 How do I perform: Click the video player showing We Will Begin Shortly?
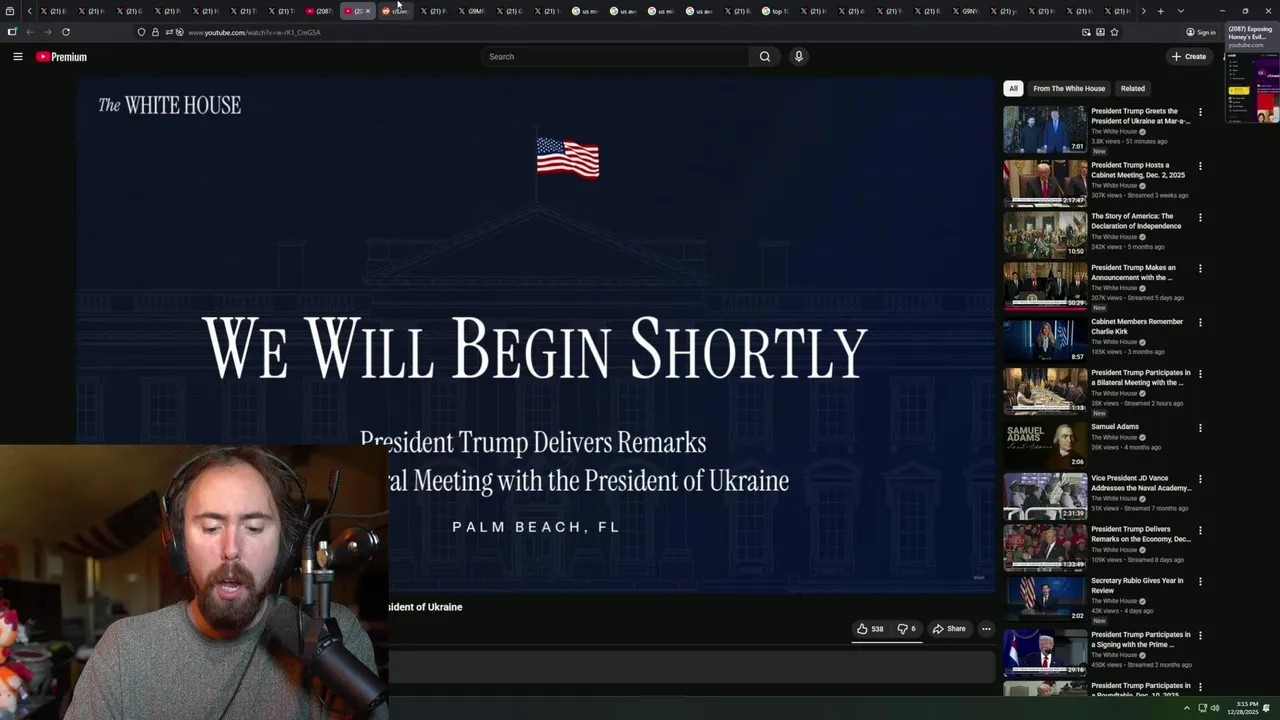coord(535,335)
